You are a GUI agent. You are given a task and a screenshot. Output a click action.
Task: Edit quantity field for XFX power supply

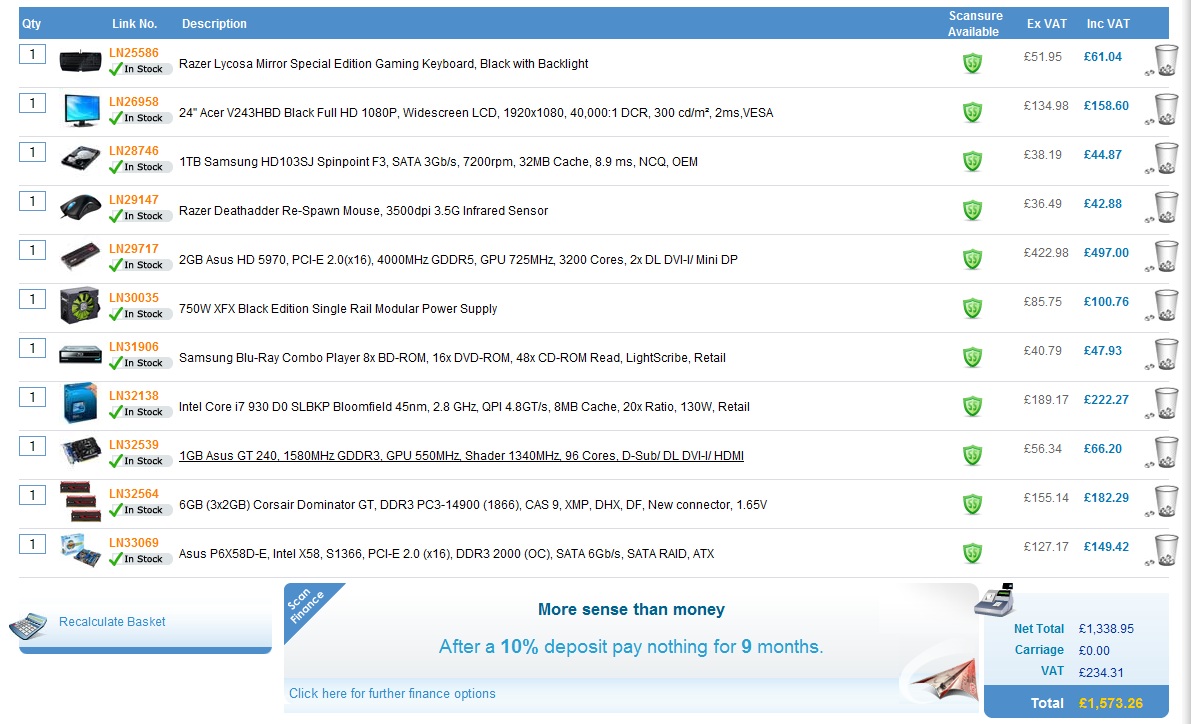32,299
